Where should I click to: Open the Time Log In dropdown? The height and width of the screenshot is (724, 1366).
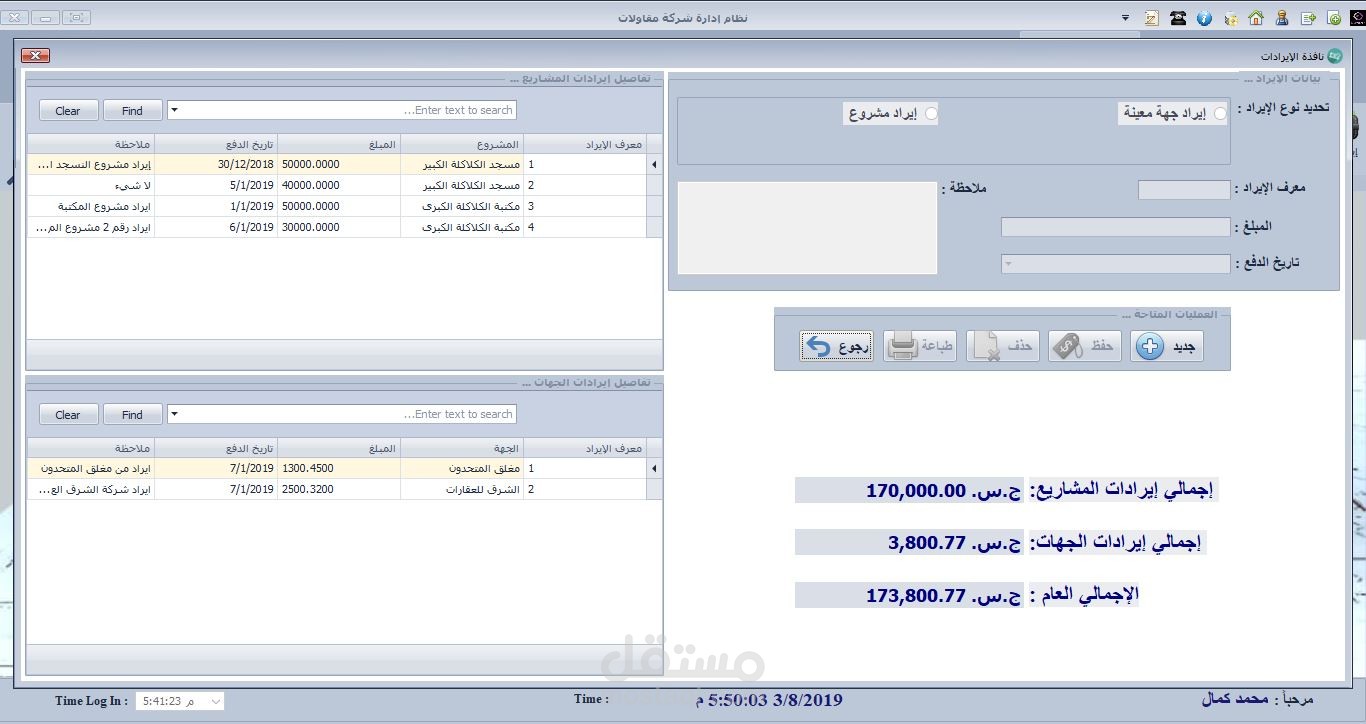pyautogui.click(x=215, y=702)
